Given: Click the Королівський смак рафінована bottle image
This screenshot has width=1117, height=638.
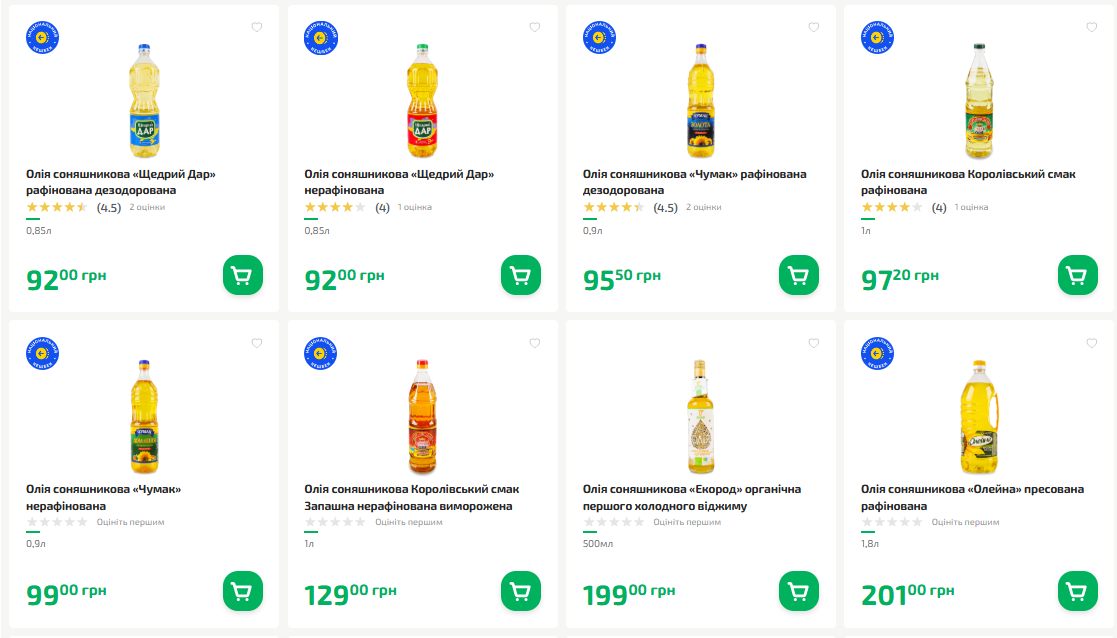Looking at the screenshot, I should coord(978,100).
